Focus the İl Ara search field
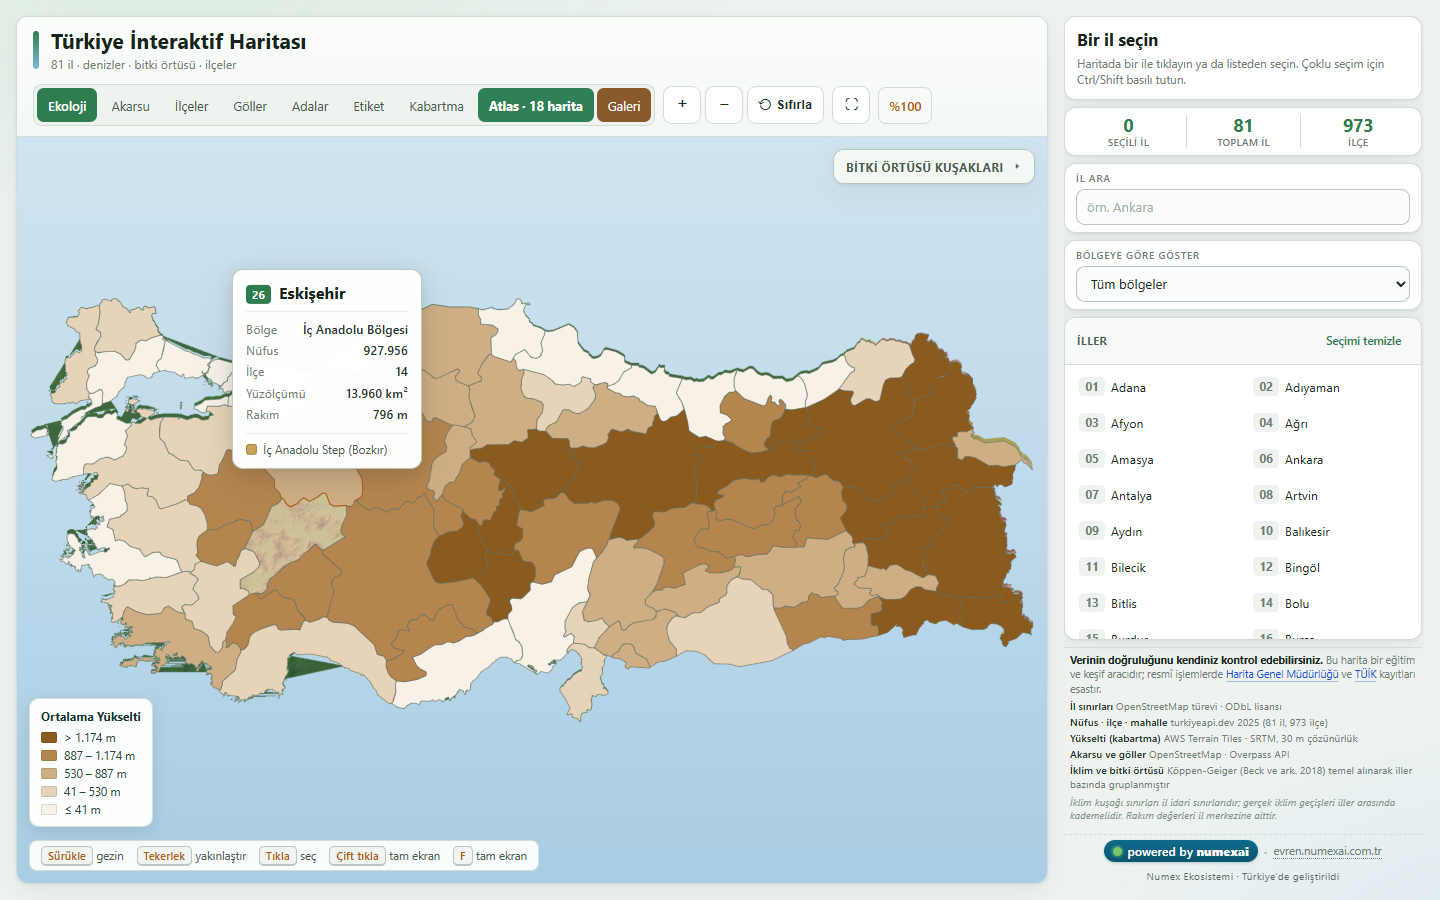The height and width of the screenshot is (900, 1440). (1243, 207)
